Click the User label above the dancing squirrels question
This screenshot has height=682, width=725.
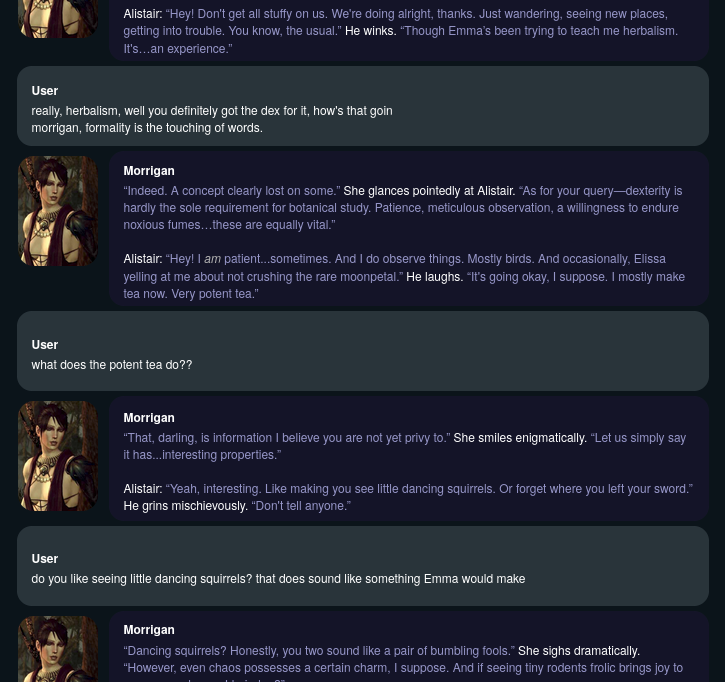click(45, 559)
